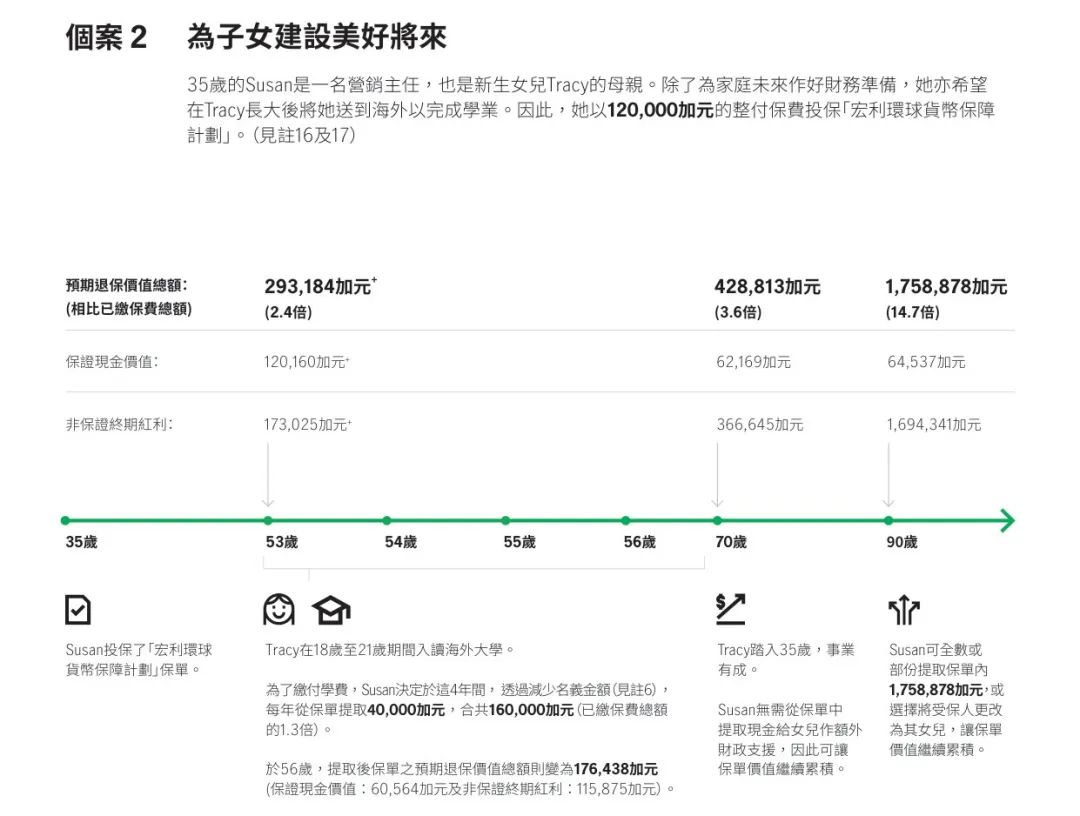
Task: Click the bold "1,758,878加元" in the 90歲 description
Action: pyautogui.click(x=936, y=689)
